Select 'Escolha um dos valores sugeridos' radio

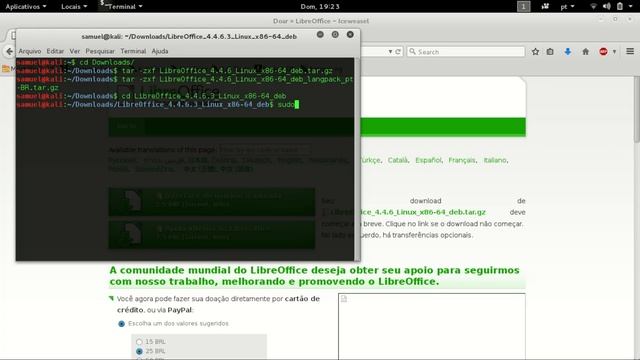coord(121,324)
